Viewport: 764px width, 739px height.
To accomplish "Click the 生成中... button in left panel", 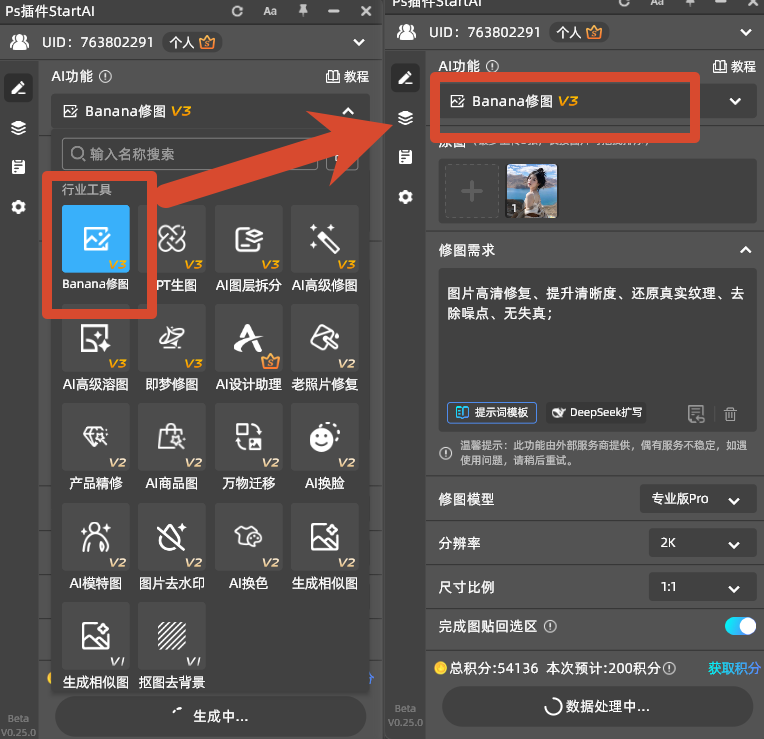I will [x=210, y=716].
